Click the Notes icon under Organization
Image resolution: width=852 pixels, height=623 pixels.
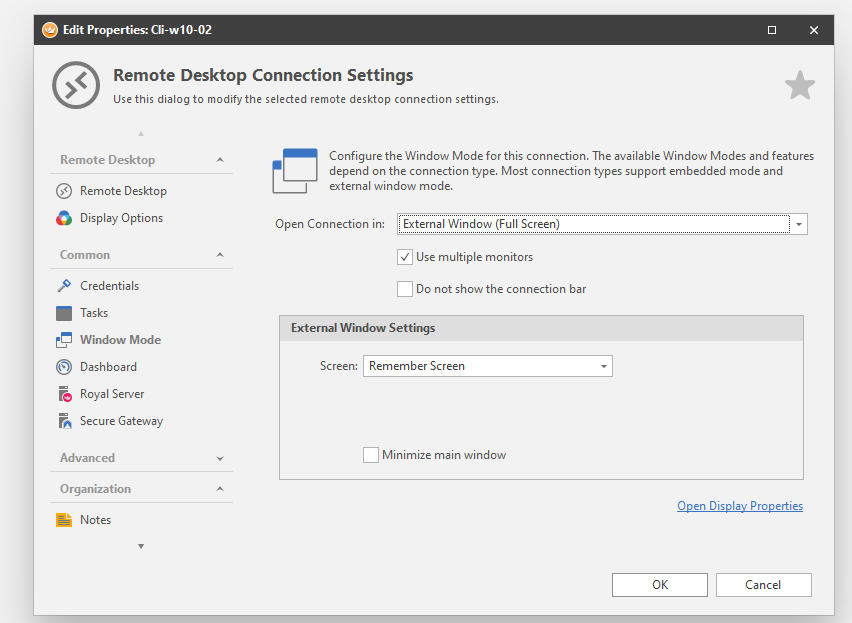64,520
